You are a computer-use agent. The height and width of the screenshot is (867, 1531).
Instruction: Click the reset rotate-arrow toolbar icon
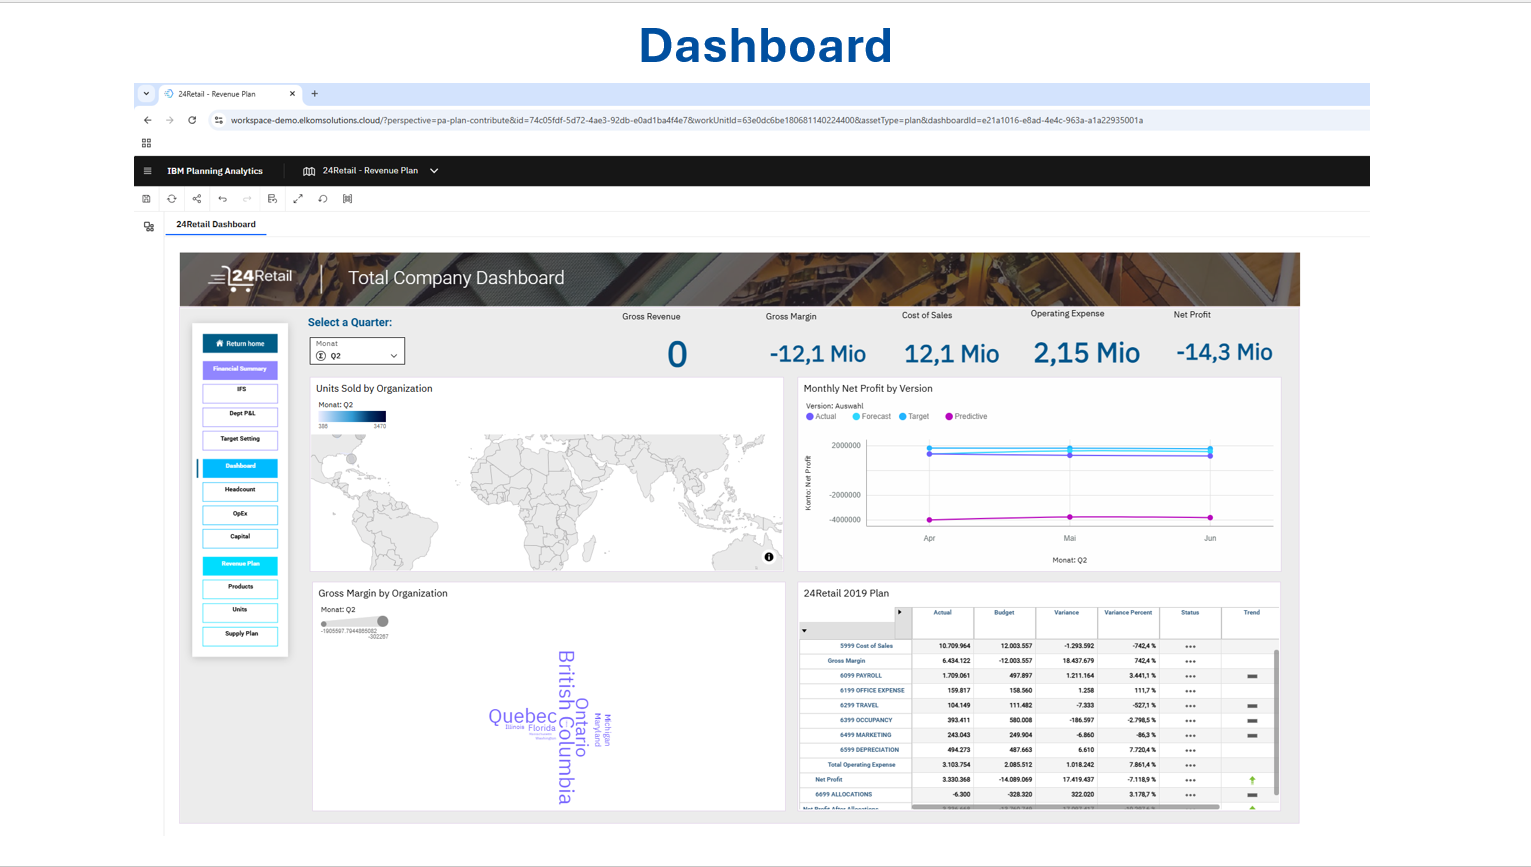(x=322, y=199)
